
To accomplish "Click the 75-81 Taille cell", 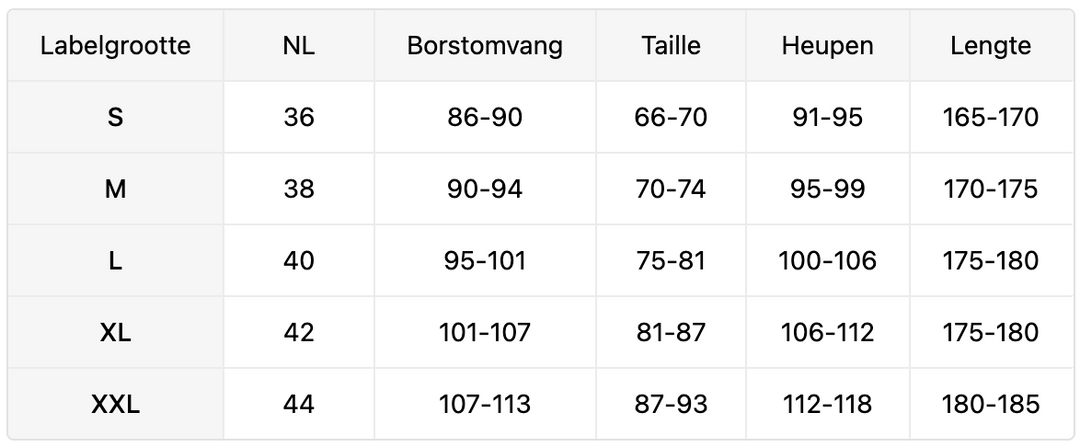I will (x=670, y=261).
